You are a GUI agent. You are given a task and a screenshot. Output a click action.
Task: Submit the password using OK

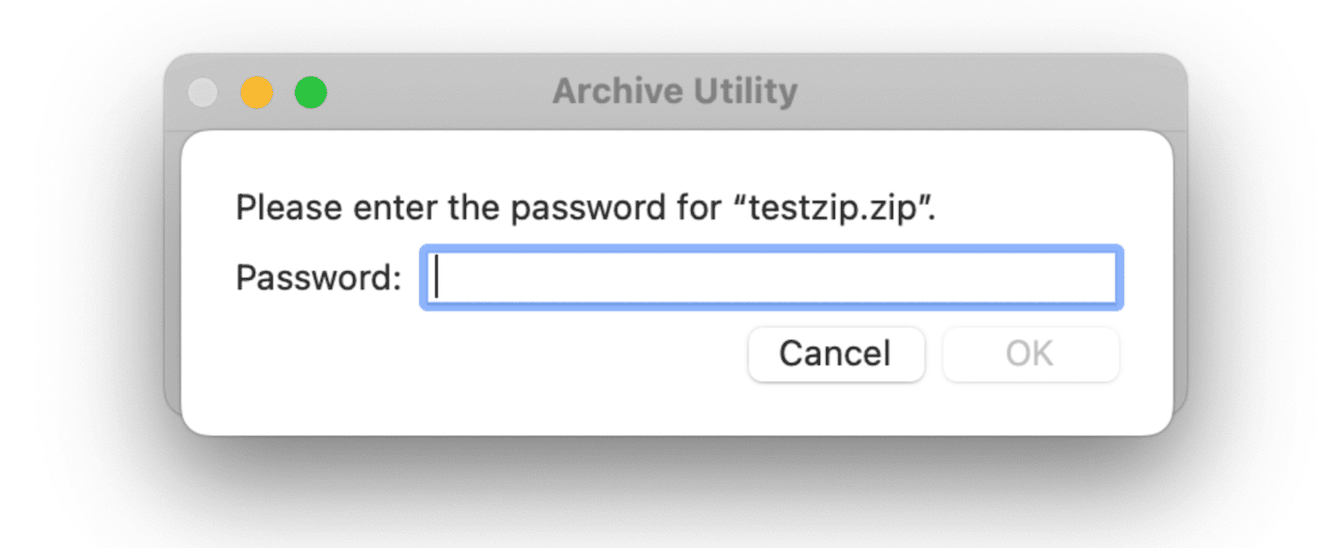[1030, 354]
